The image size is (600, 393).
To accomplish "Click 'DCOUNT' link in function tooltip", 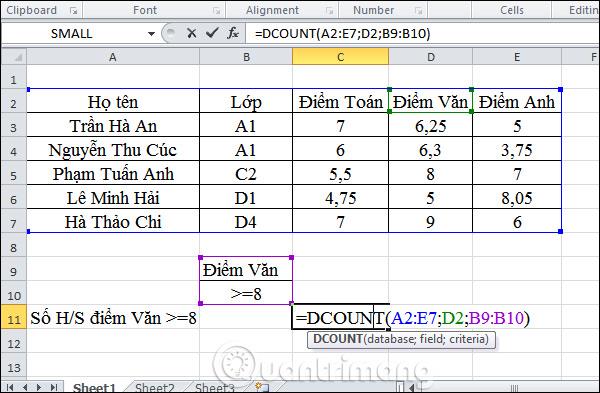I will pyautogui.click(x=338, y=339).
